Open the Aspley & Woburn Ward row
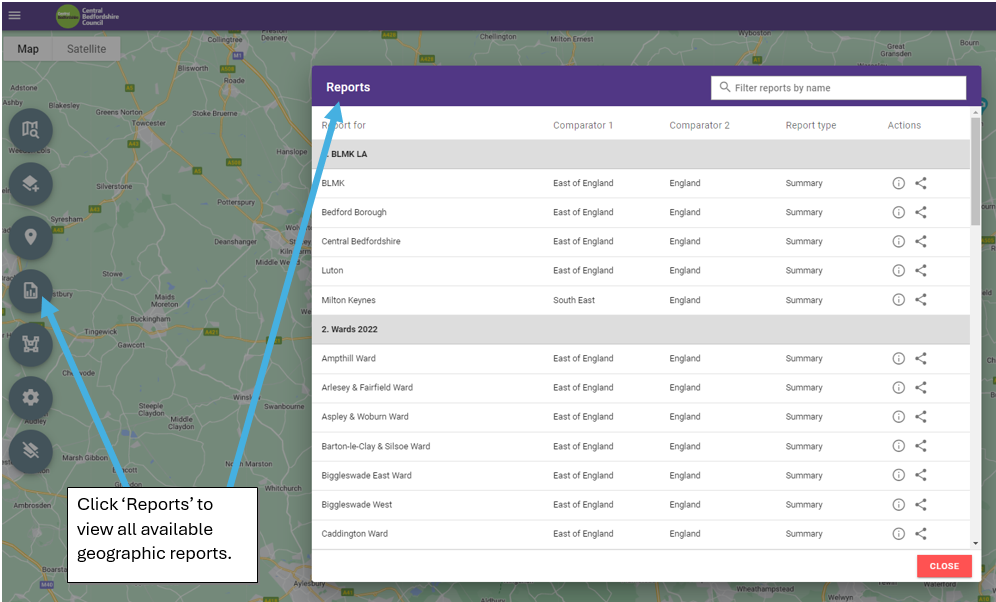Viewport: 996px width, 602px height. (641, 417)
